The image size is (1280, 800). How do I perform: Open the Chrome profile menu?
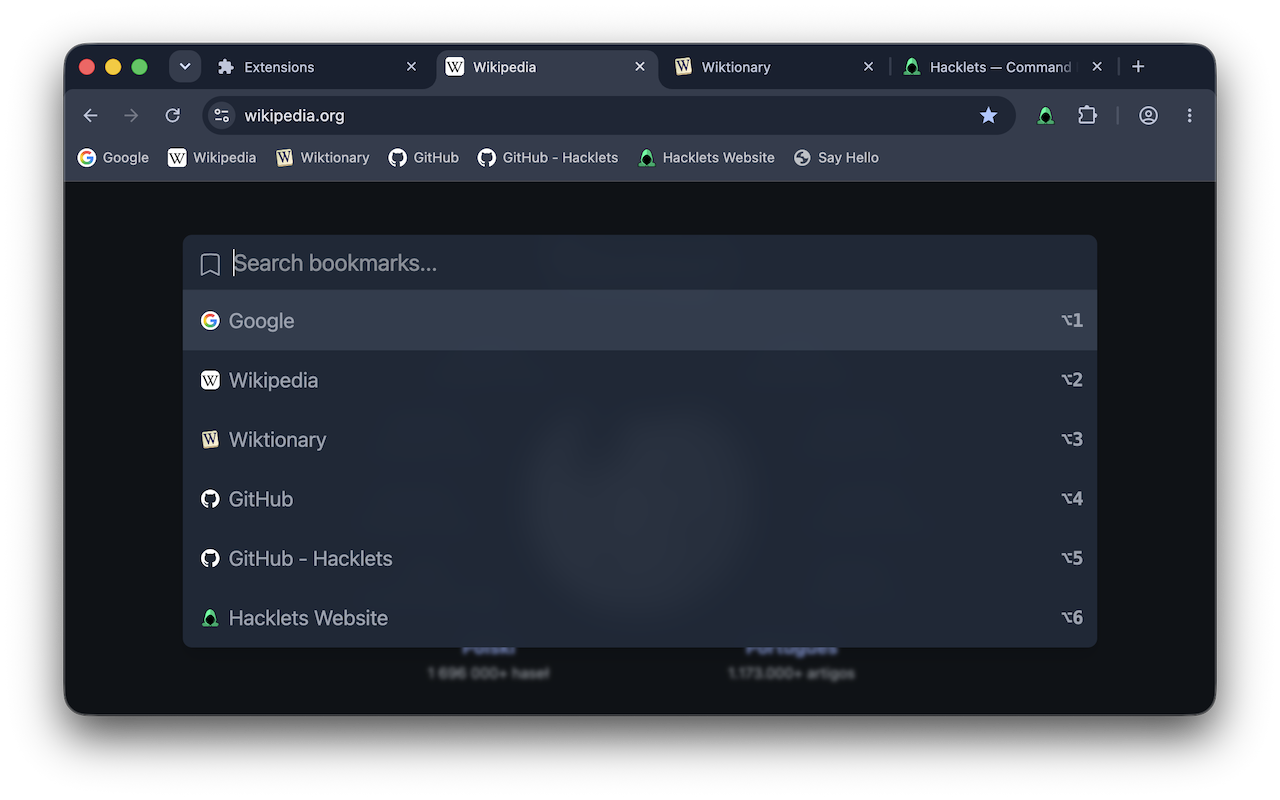(1148, 116)
